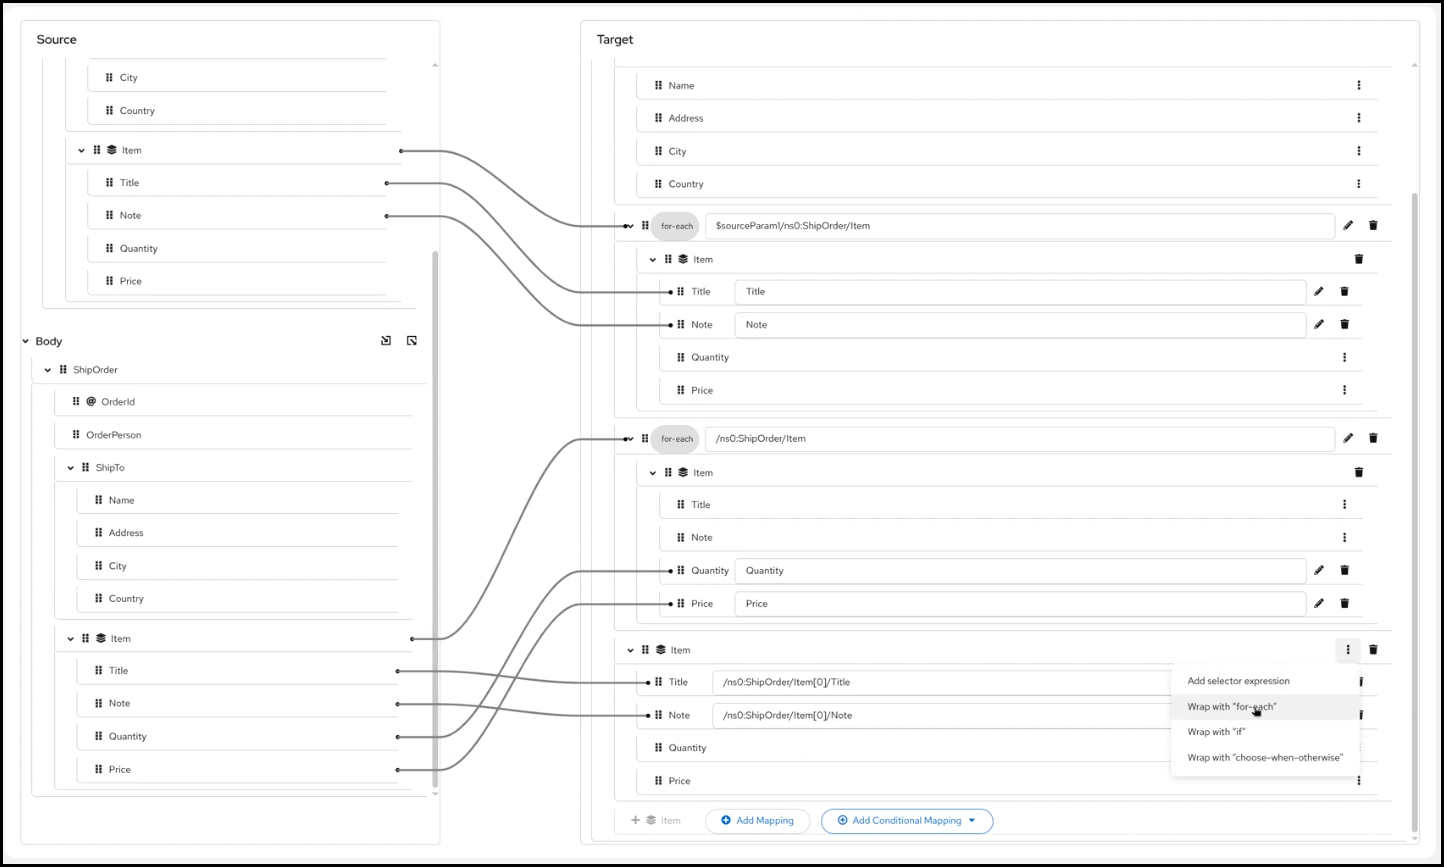Click the attach-schema icon in the Body panel
Image resolution: width=1444 pixels, height=867 pixels.
(x=385, y=340)
